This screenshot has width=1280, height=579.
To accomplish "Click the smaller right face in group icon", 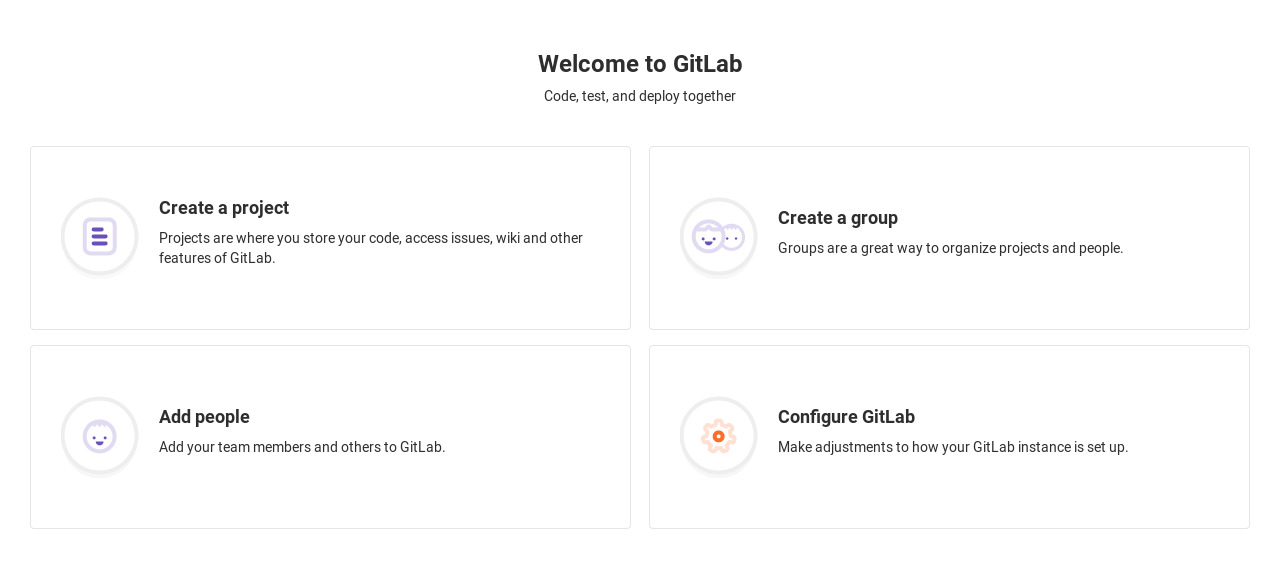I will tap(734, 237).
